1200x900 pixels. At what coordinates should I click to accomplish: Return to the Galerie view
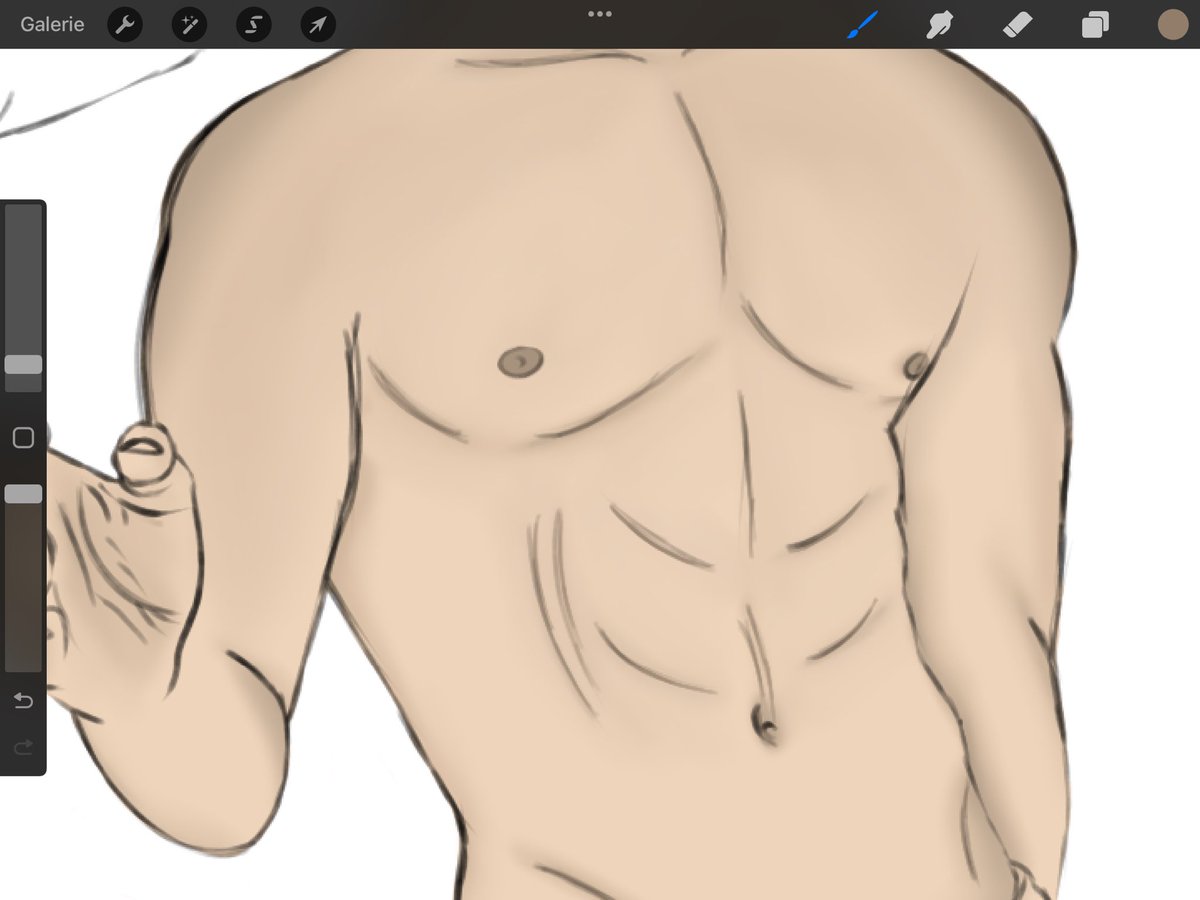coord(52,24)
